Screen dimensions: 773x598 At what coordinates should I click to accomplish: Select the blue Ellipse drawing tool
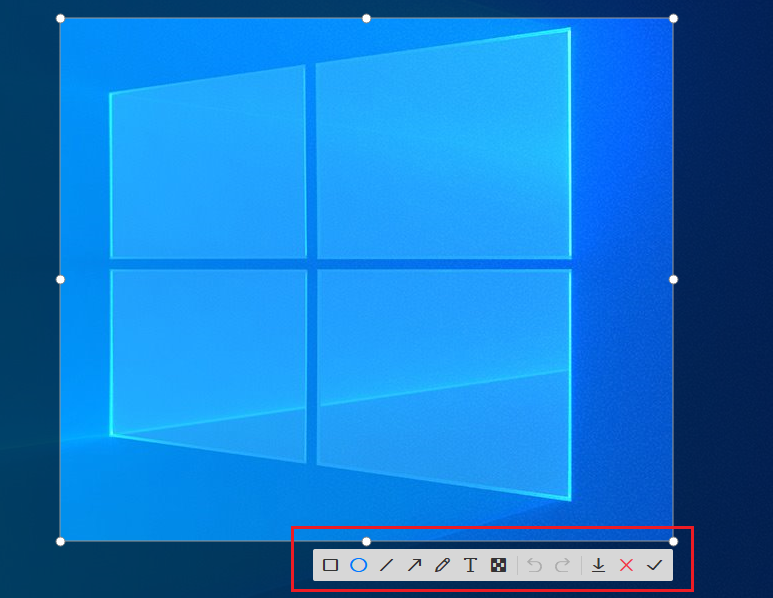pyautogui.click(x=358, y=565)
